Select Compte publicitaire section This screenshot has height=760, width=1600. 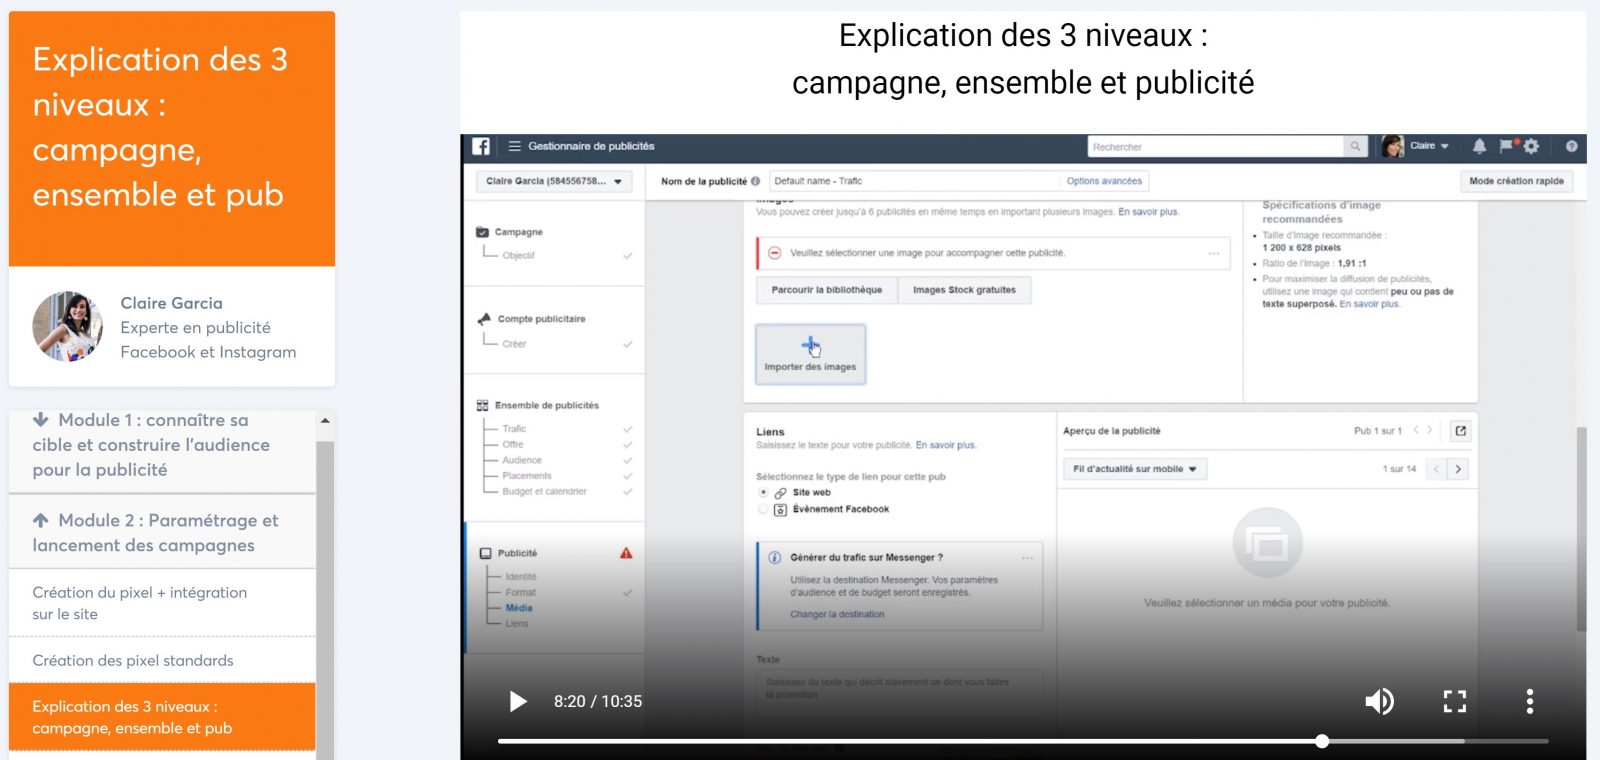(x=541, y=319)
